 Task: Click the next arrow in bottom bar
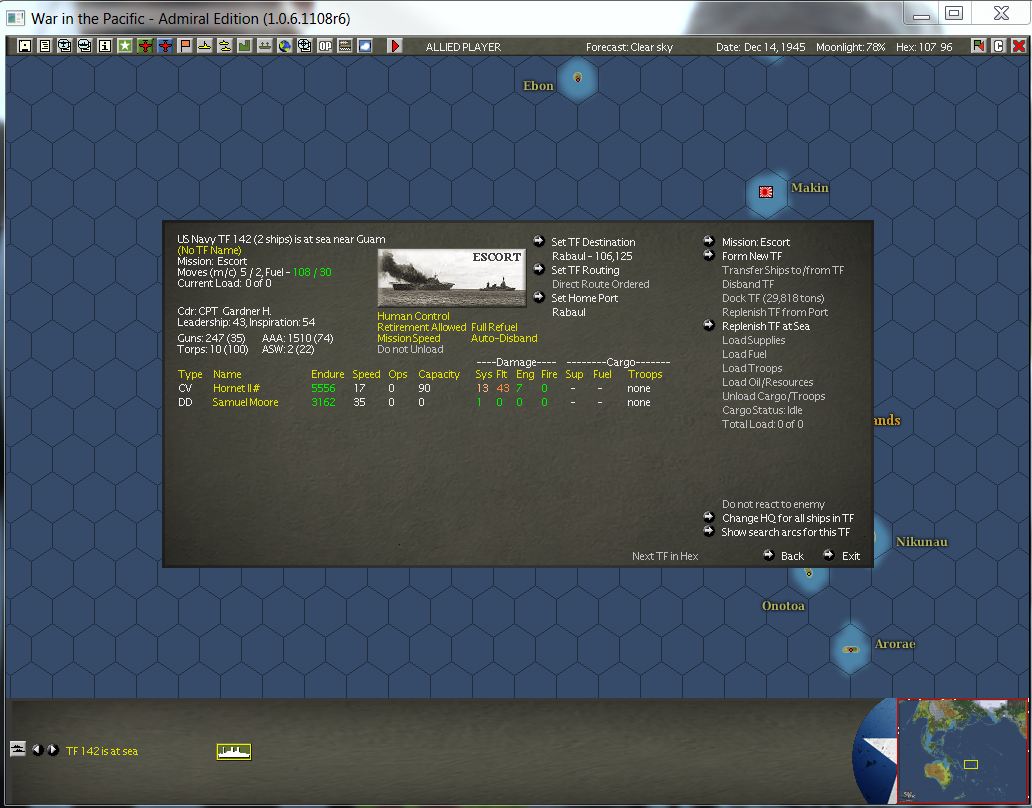(53, 750)
